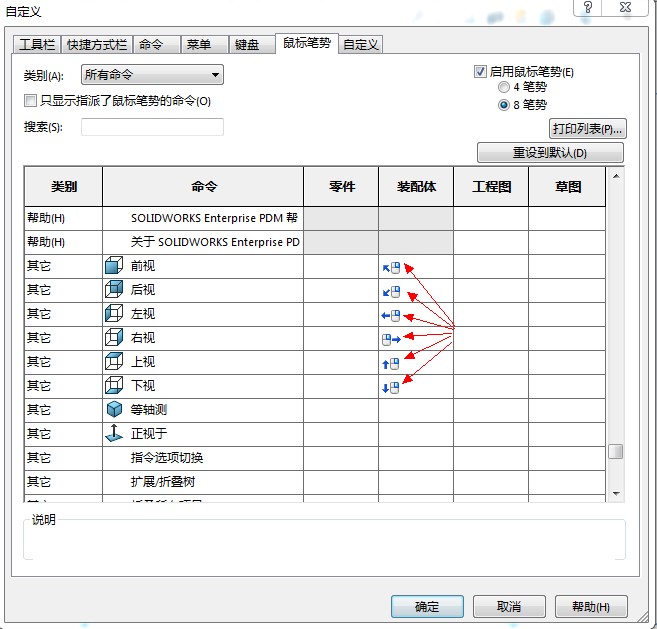Select the left-arrow gesture icon in 左视 row
Image resolution: width=657 pixels, height=629 pixels.
click(x=391, y=316)
